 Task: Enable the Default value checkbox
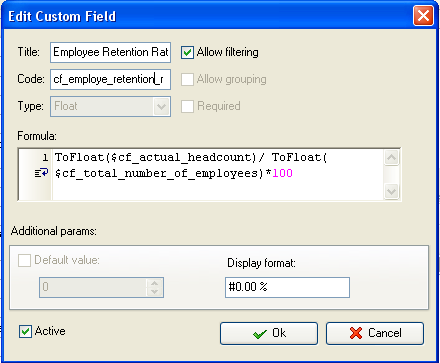24,260
